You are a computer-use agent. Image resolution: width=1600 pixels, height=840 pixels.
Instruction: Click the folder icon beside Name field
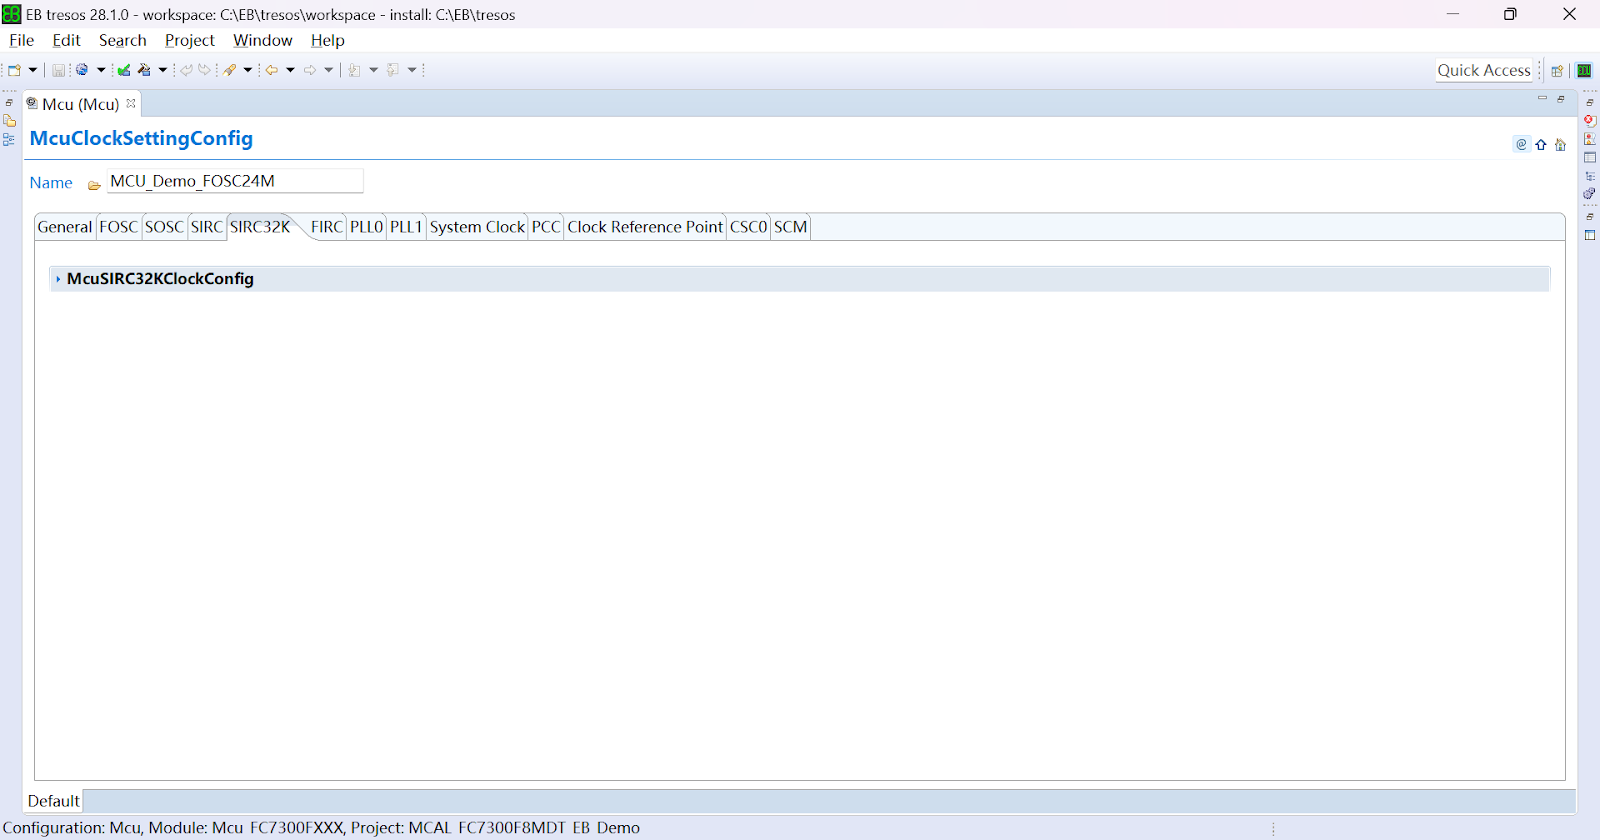click(x=94, y=185)
